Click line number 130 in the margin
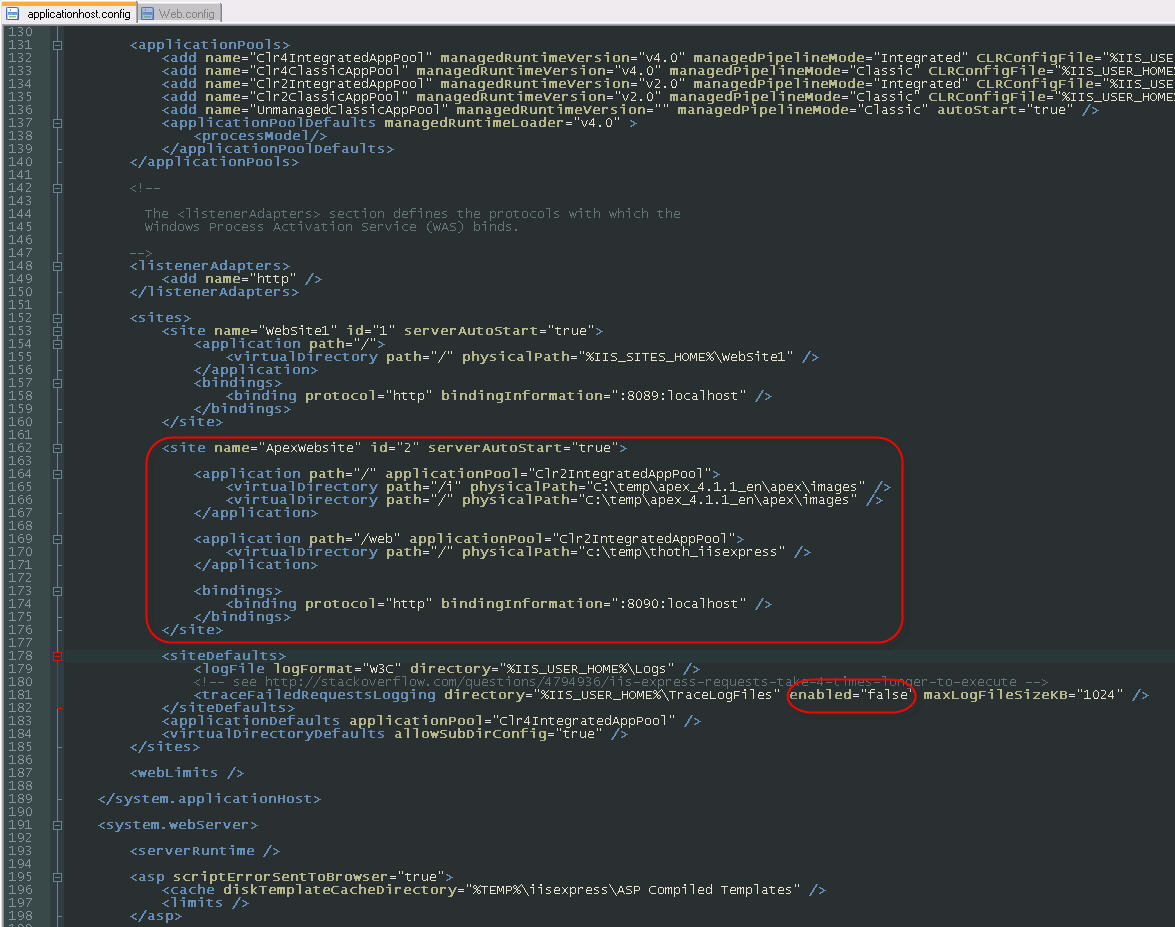The image size is (1175, 927). (x=18, y=31)
